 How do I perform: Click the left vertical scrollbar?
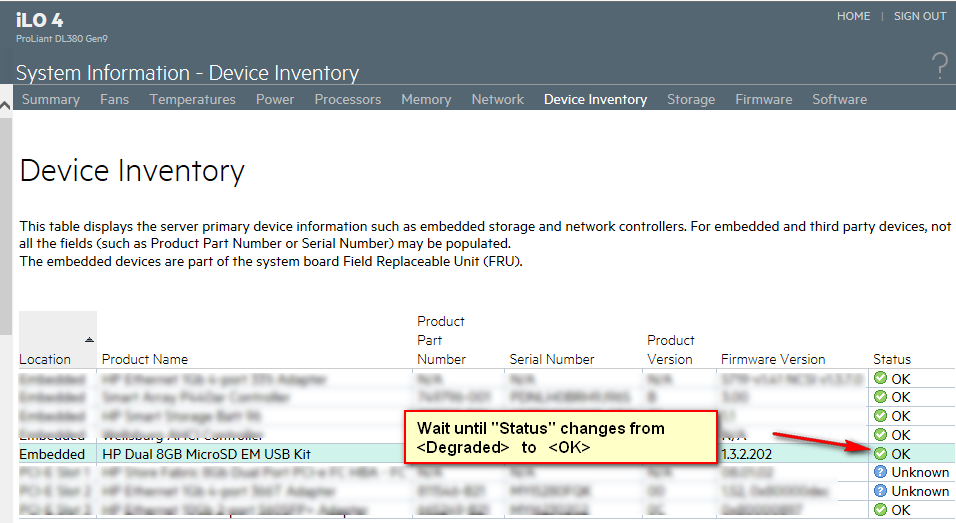[5, 226]
